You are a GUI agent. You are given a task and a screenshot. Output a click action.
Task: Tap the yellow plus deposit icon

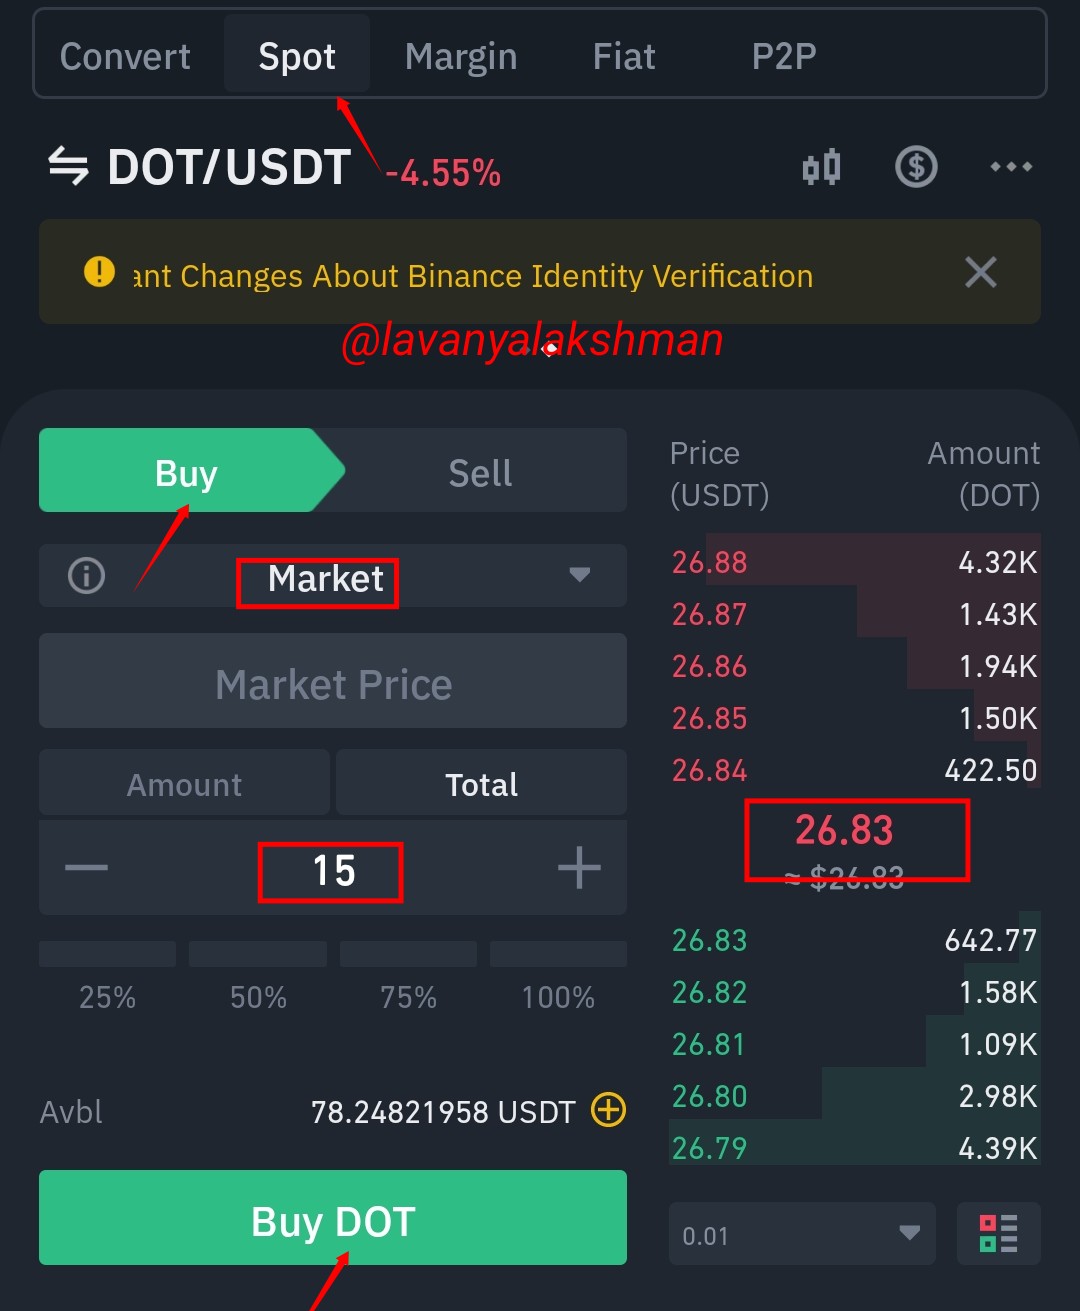click(609, 1110)
